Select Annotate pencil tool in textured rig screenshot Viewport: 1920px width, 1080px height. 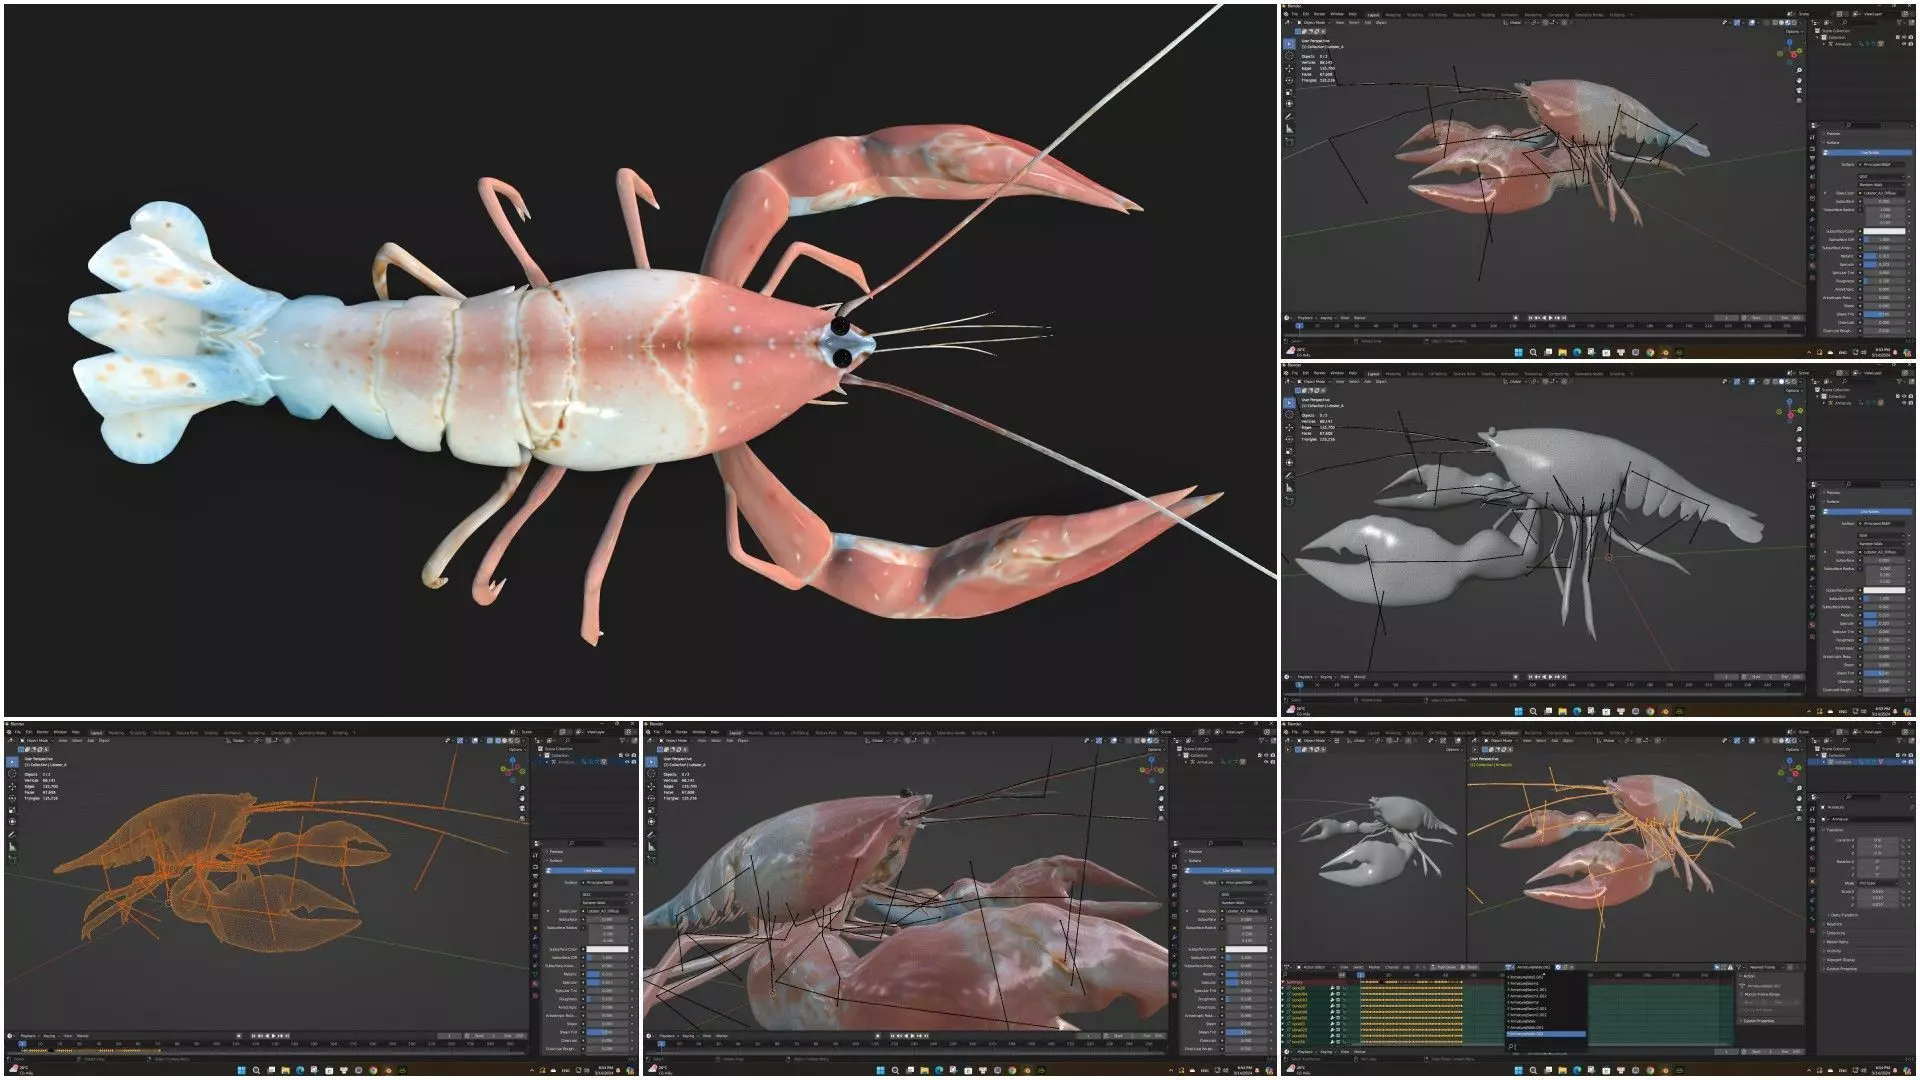(1289, 117)
